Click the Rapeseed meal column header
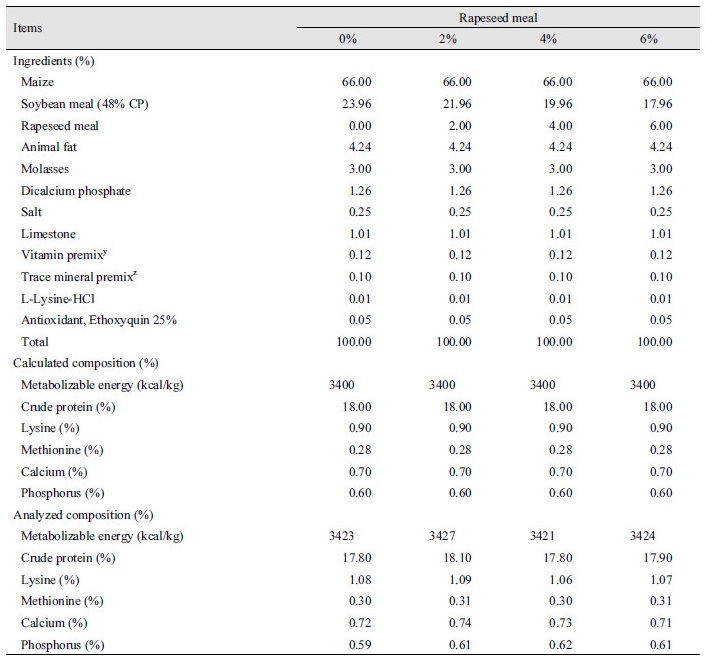Screen dimensions: 705x657 point(498,18)
